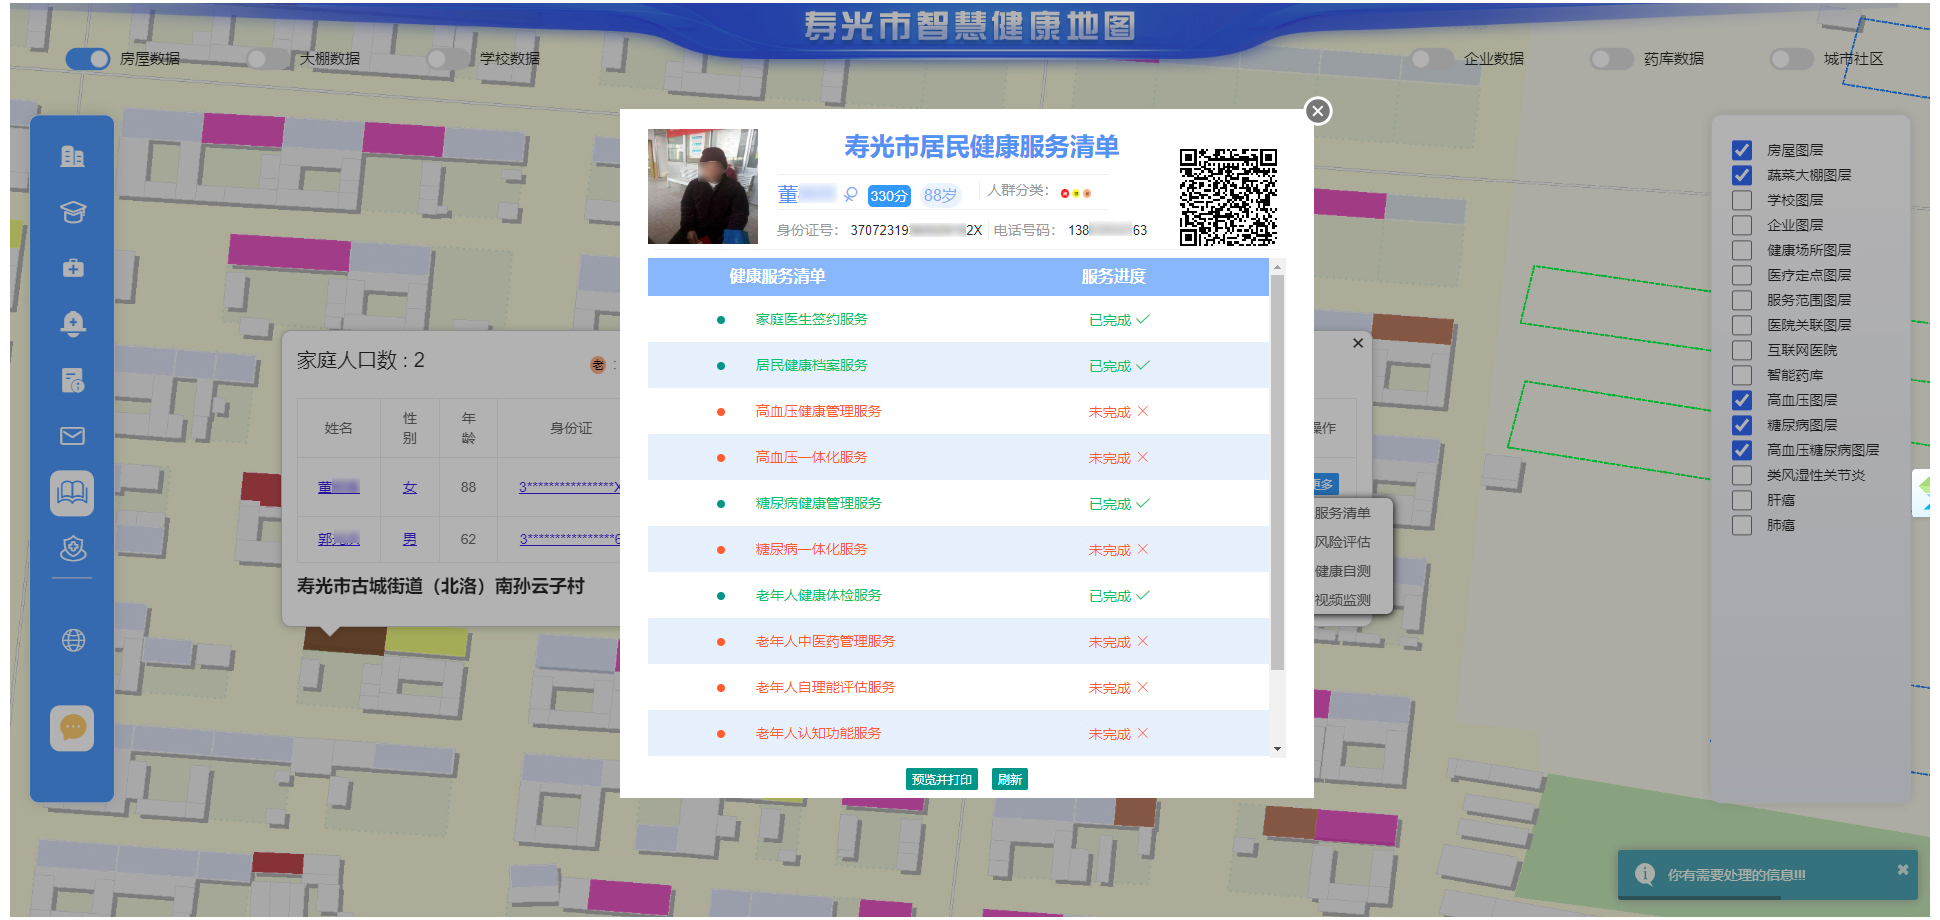
Task: Open the notification bell tool
Action: [x=72, y=324]
